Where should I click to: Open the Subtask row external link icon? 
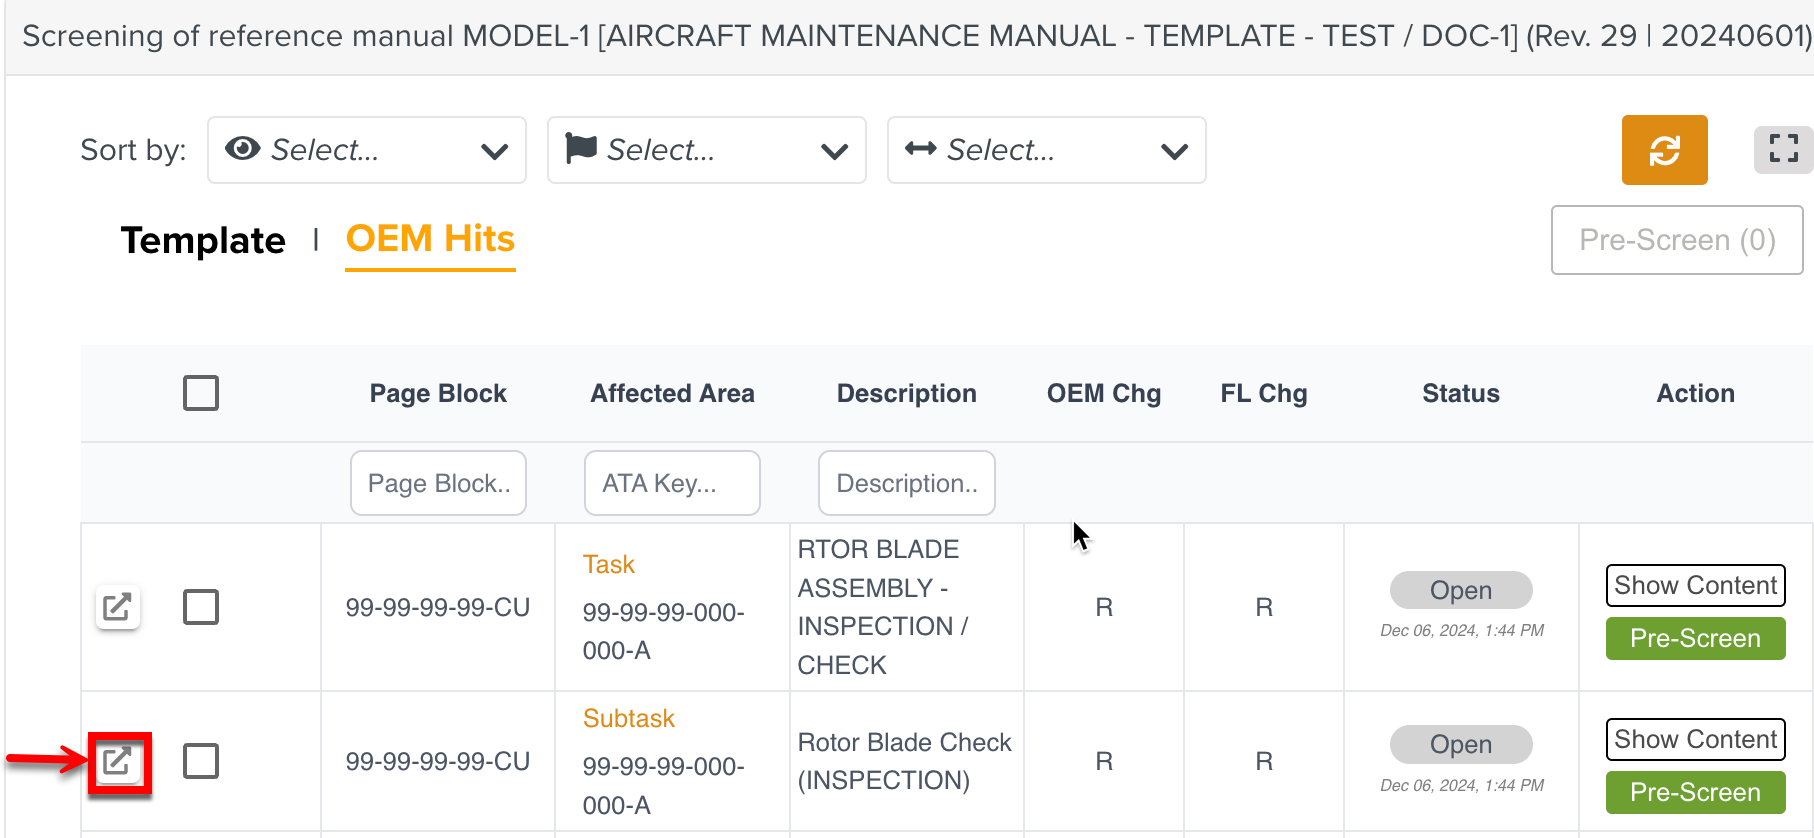coord(118,762)
